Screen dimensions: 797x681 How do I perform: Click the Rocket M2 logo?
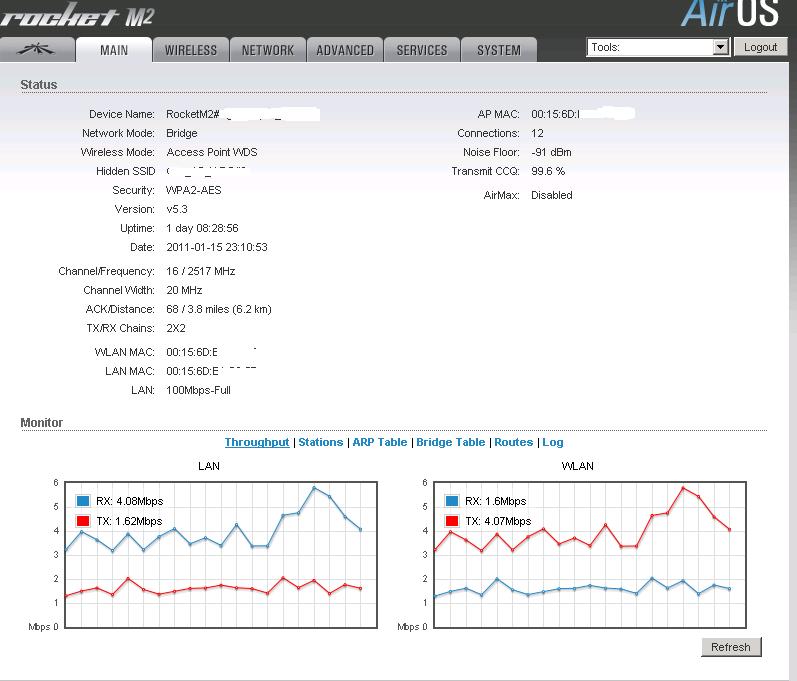point(78,16)
